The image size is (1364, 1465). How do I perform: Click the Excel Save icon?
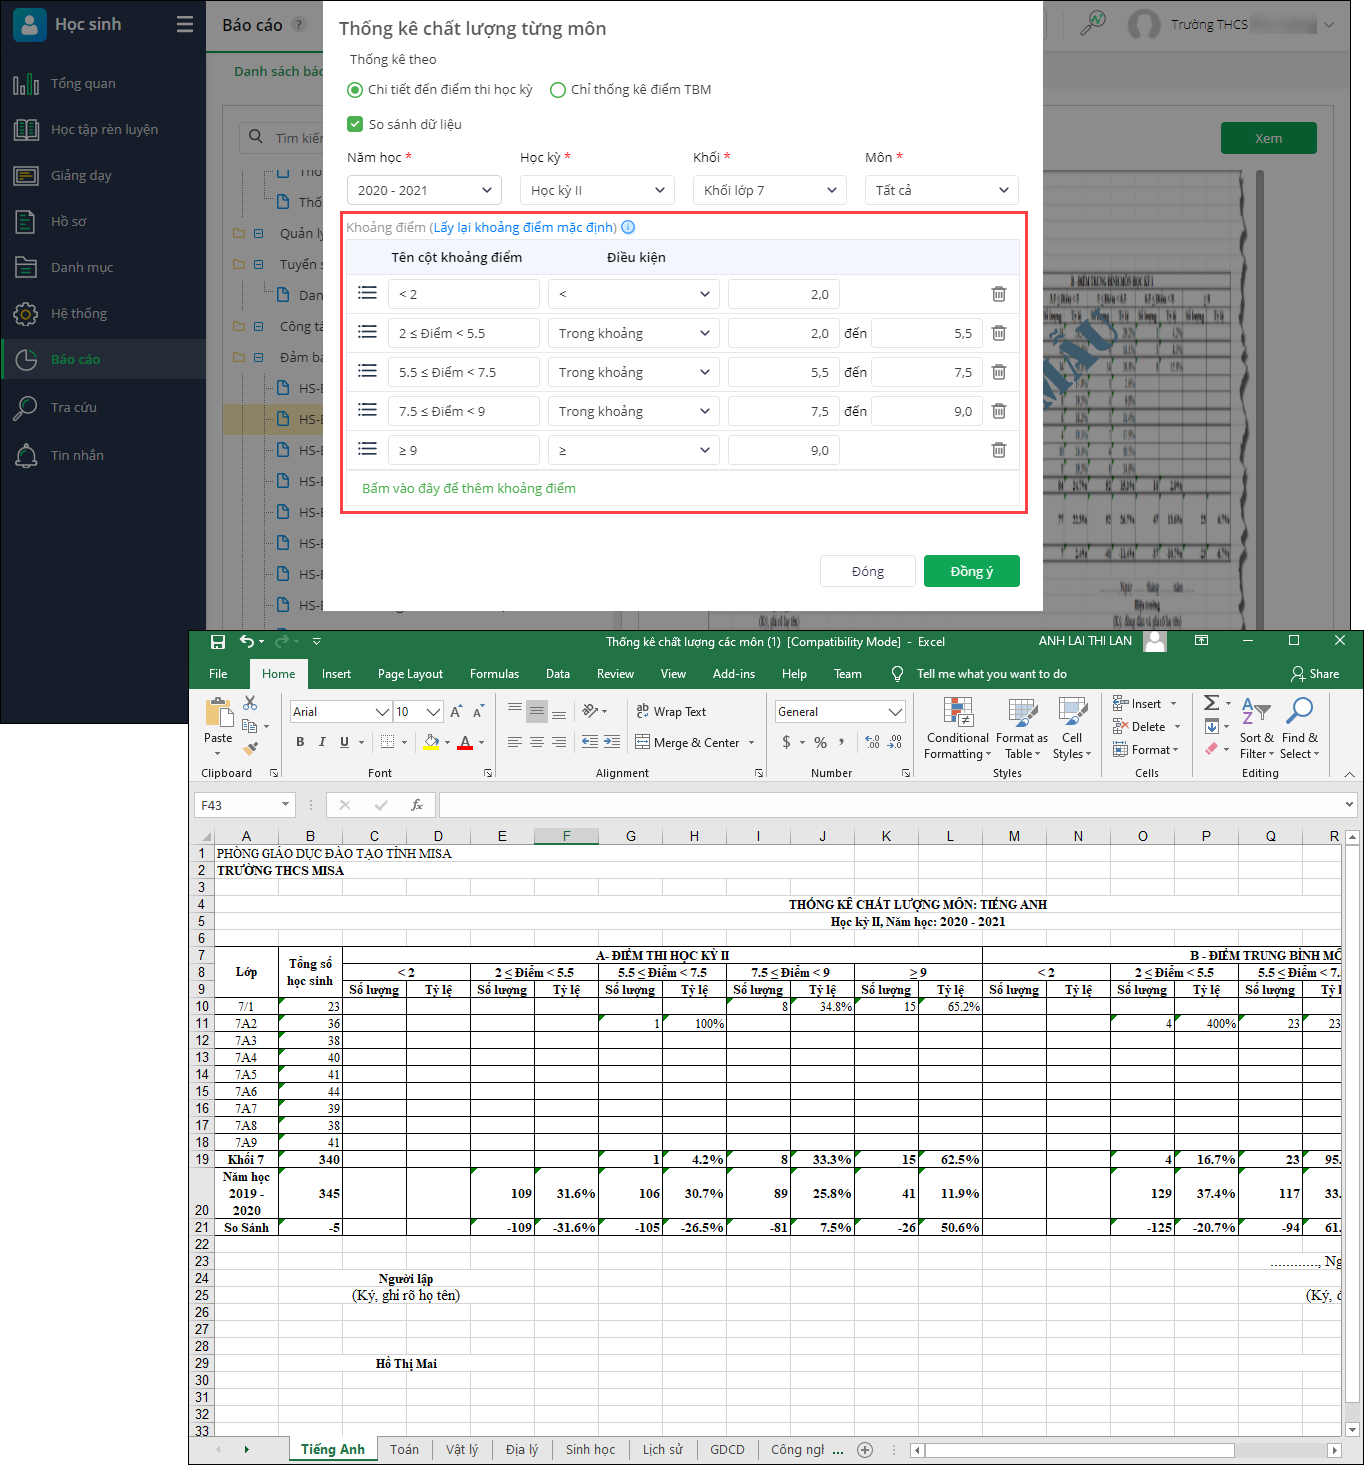click(x=218, y=641)
